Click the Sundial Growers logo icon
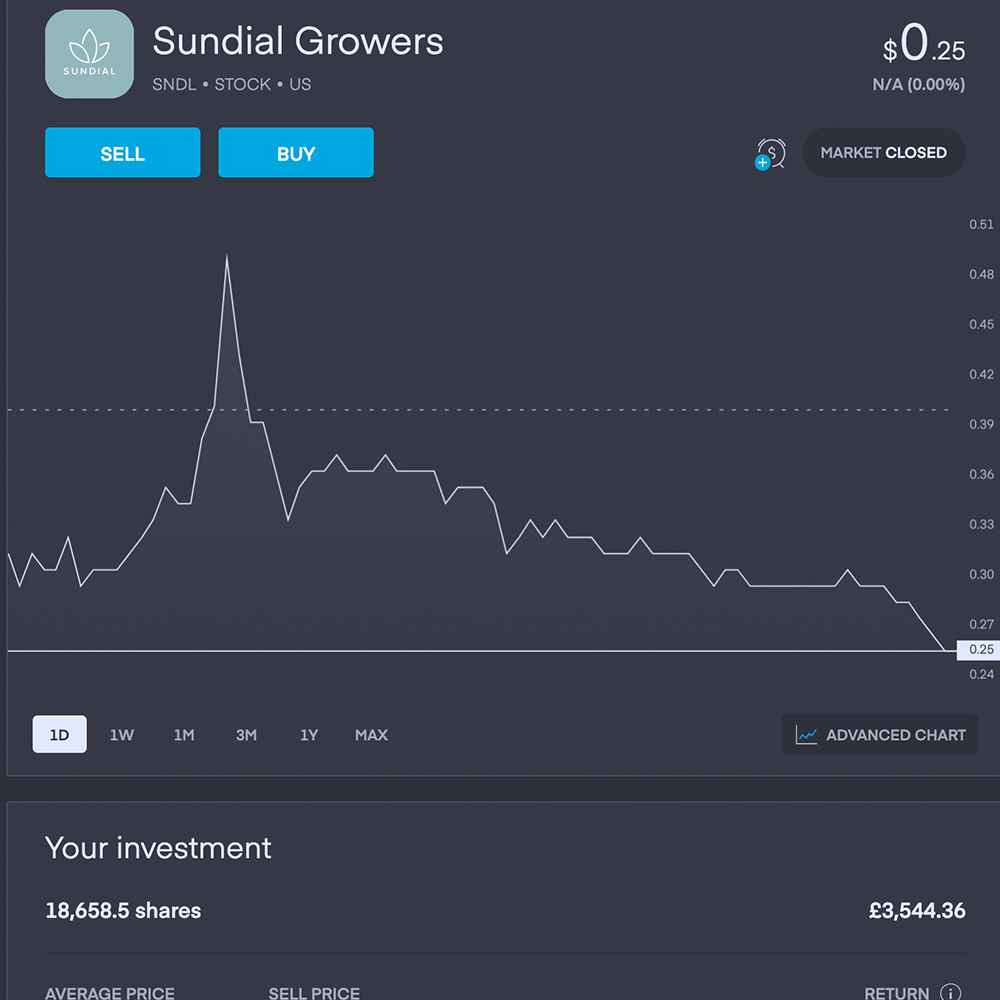1000x1000 pixels. point(89,54)
